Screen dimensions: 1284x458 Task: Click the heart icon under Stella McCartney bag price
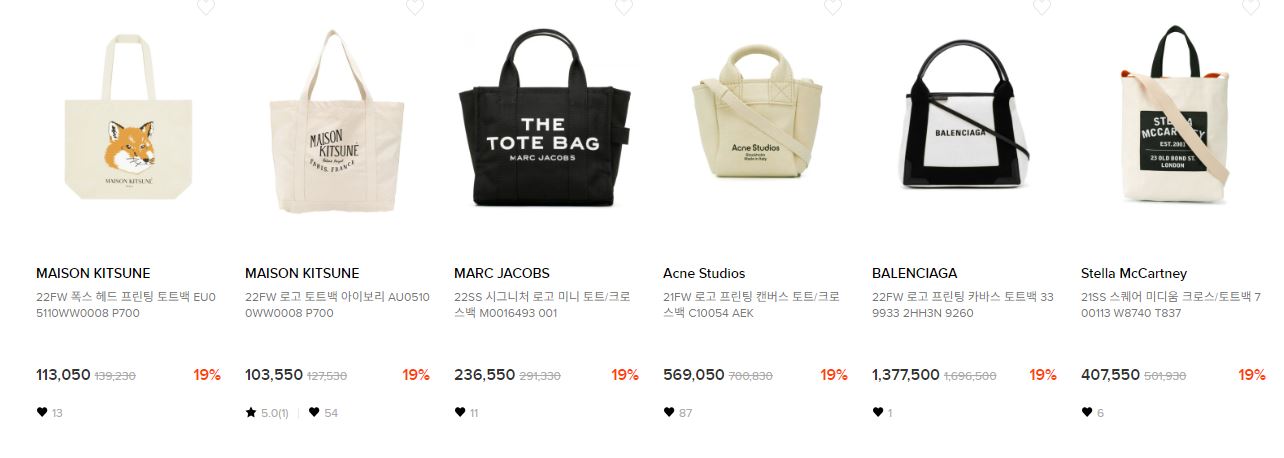click(1087, 412)
